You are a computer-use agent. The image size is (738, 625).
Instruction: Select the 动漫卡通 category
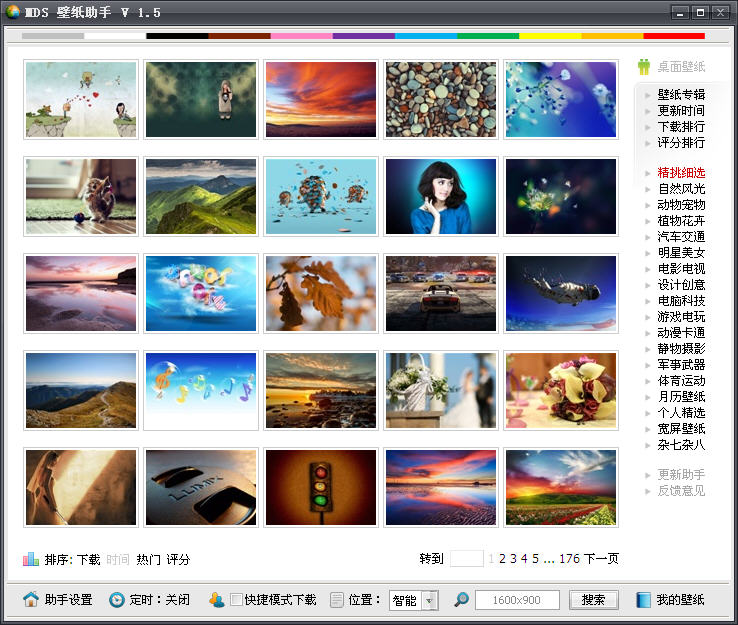coord(681,333)
